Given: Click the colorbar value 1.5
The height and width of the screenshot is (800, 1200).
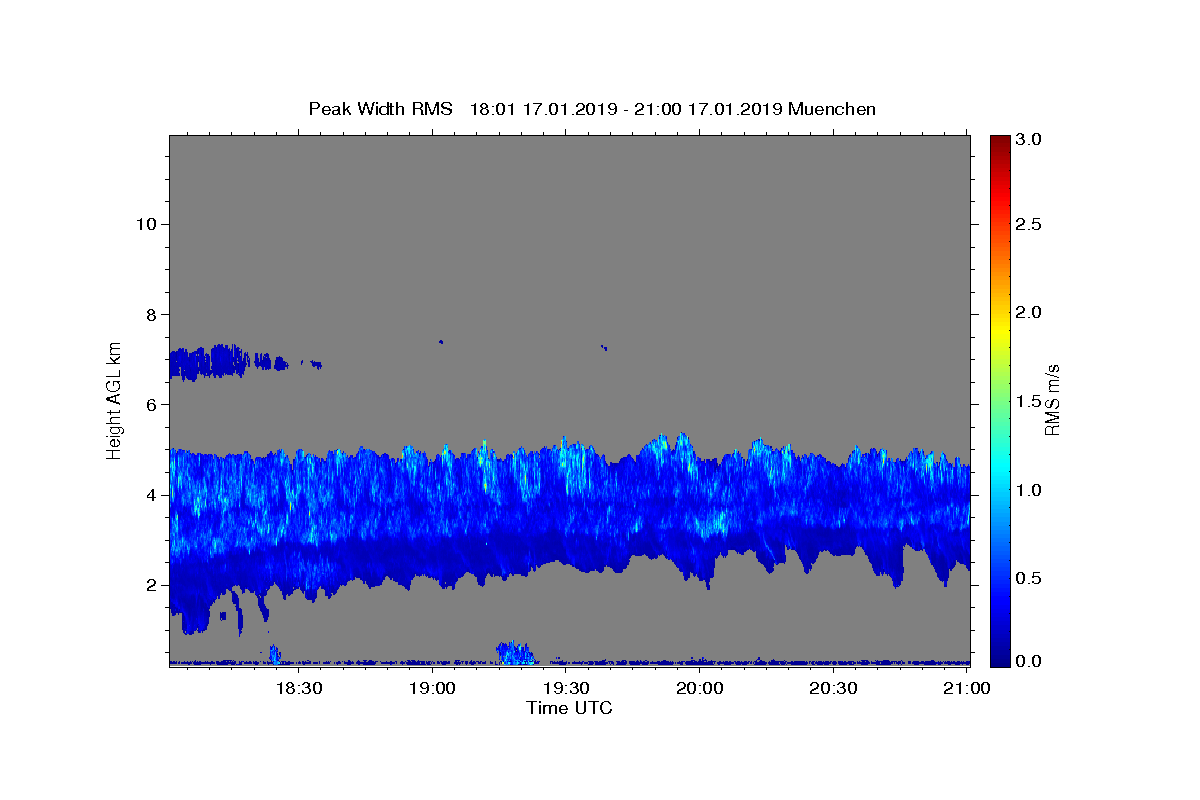Looking at the screenshot, I should 1031,401.
